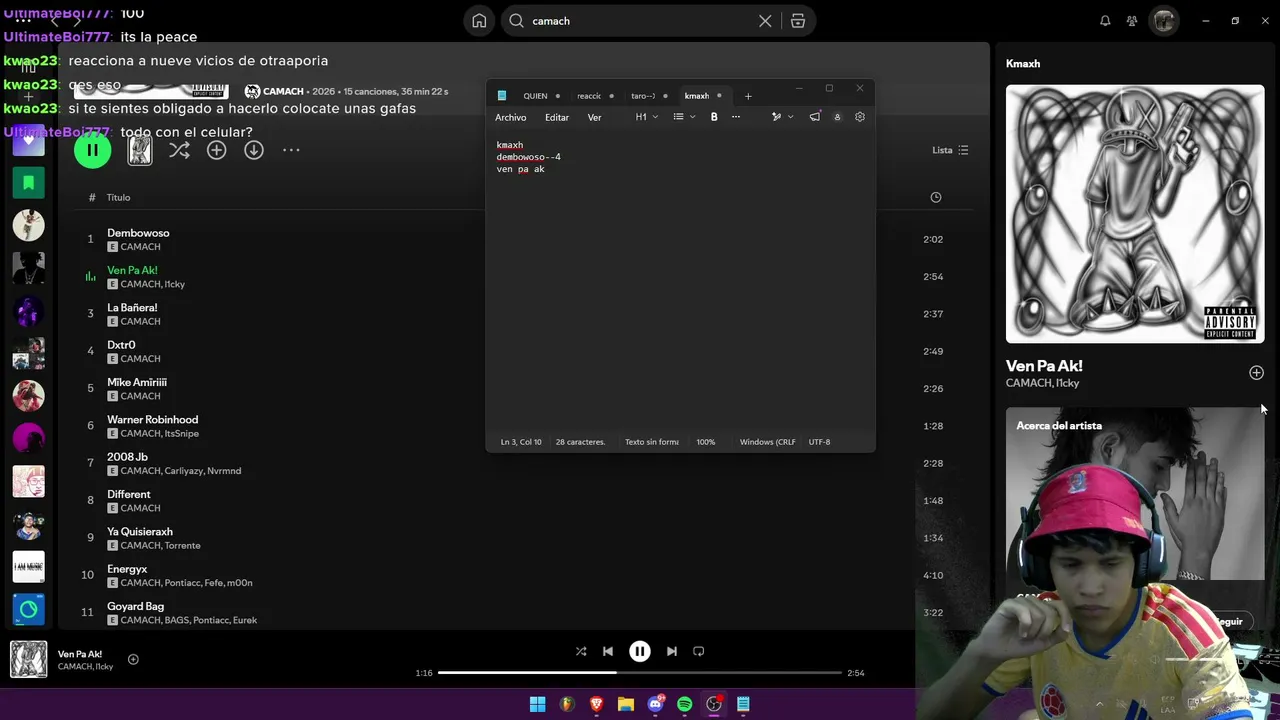Switch to the QUIEN tab in Notepad

click(535, 96)
